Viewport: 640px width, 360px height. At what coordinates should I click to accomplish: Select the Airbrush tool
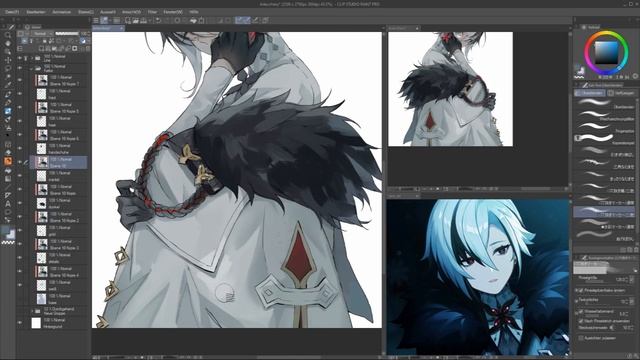pos(8,119)
